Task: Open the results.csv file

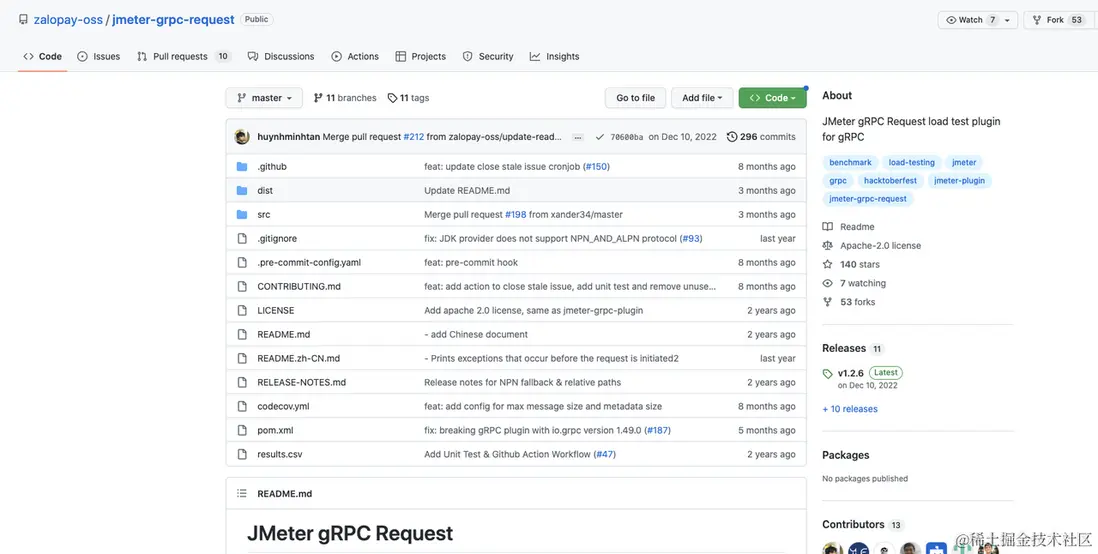Action: tap(279, 454)
